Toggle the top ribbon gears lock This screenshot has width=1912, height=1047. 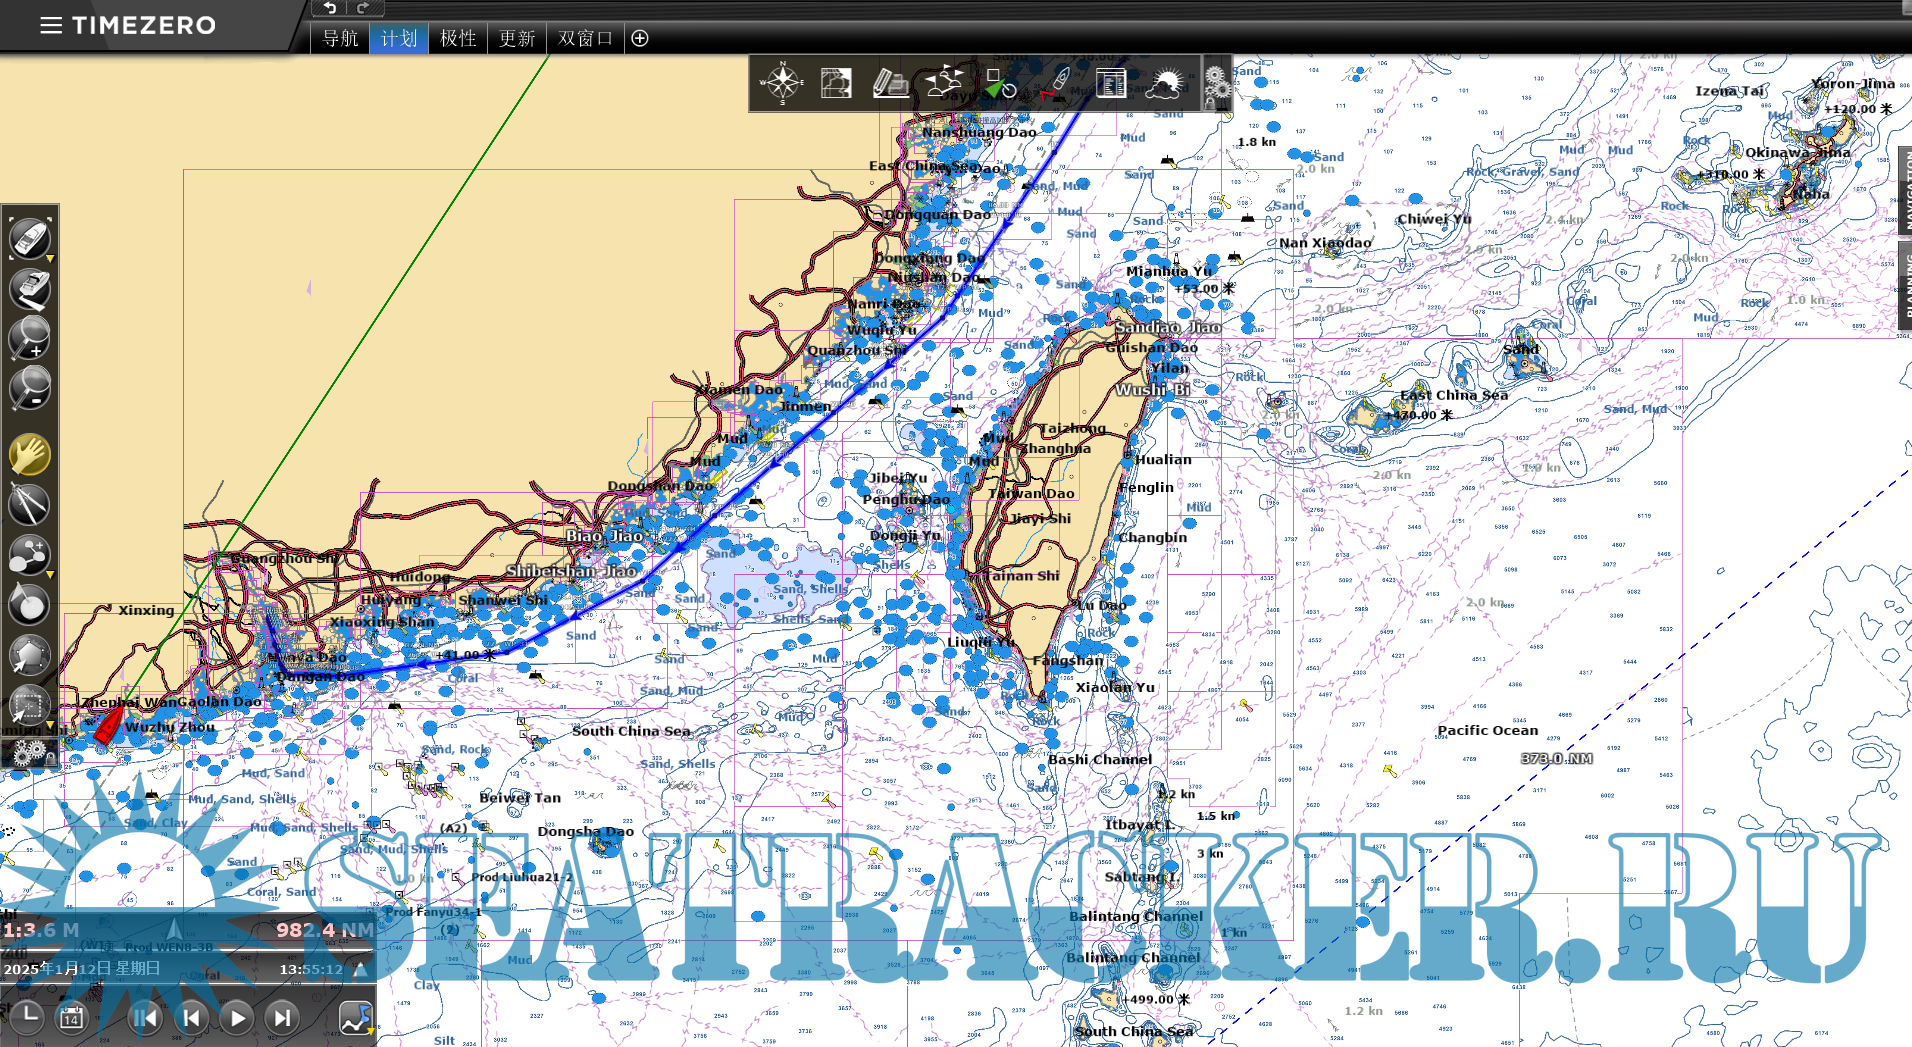[x=1216, y=84]
